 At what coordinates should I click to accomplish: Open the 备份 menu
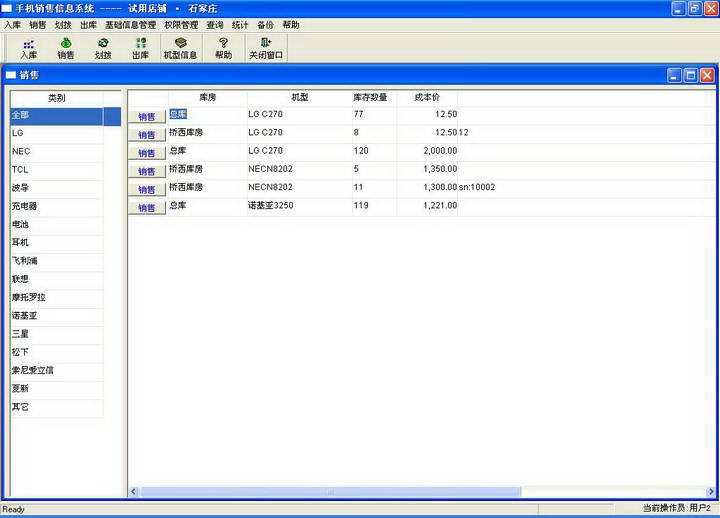(x=265, y=25)
